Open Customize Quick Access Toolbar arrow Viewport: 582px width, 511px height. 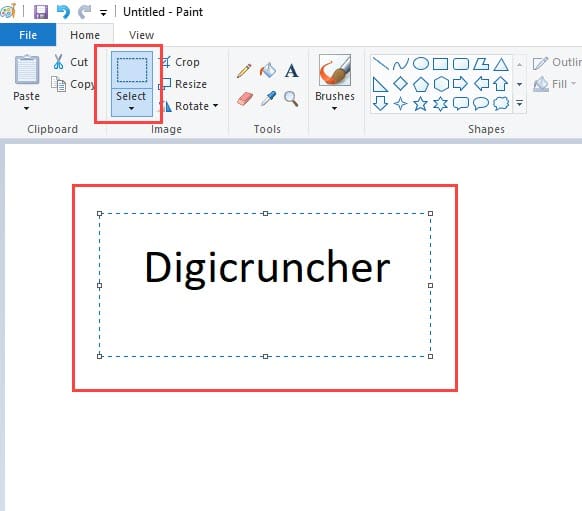(x=104, y=13)
